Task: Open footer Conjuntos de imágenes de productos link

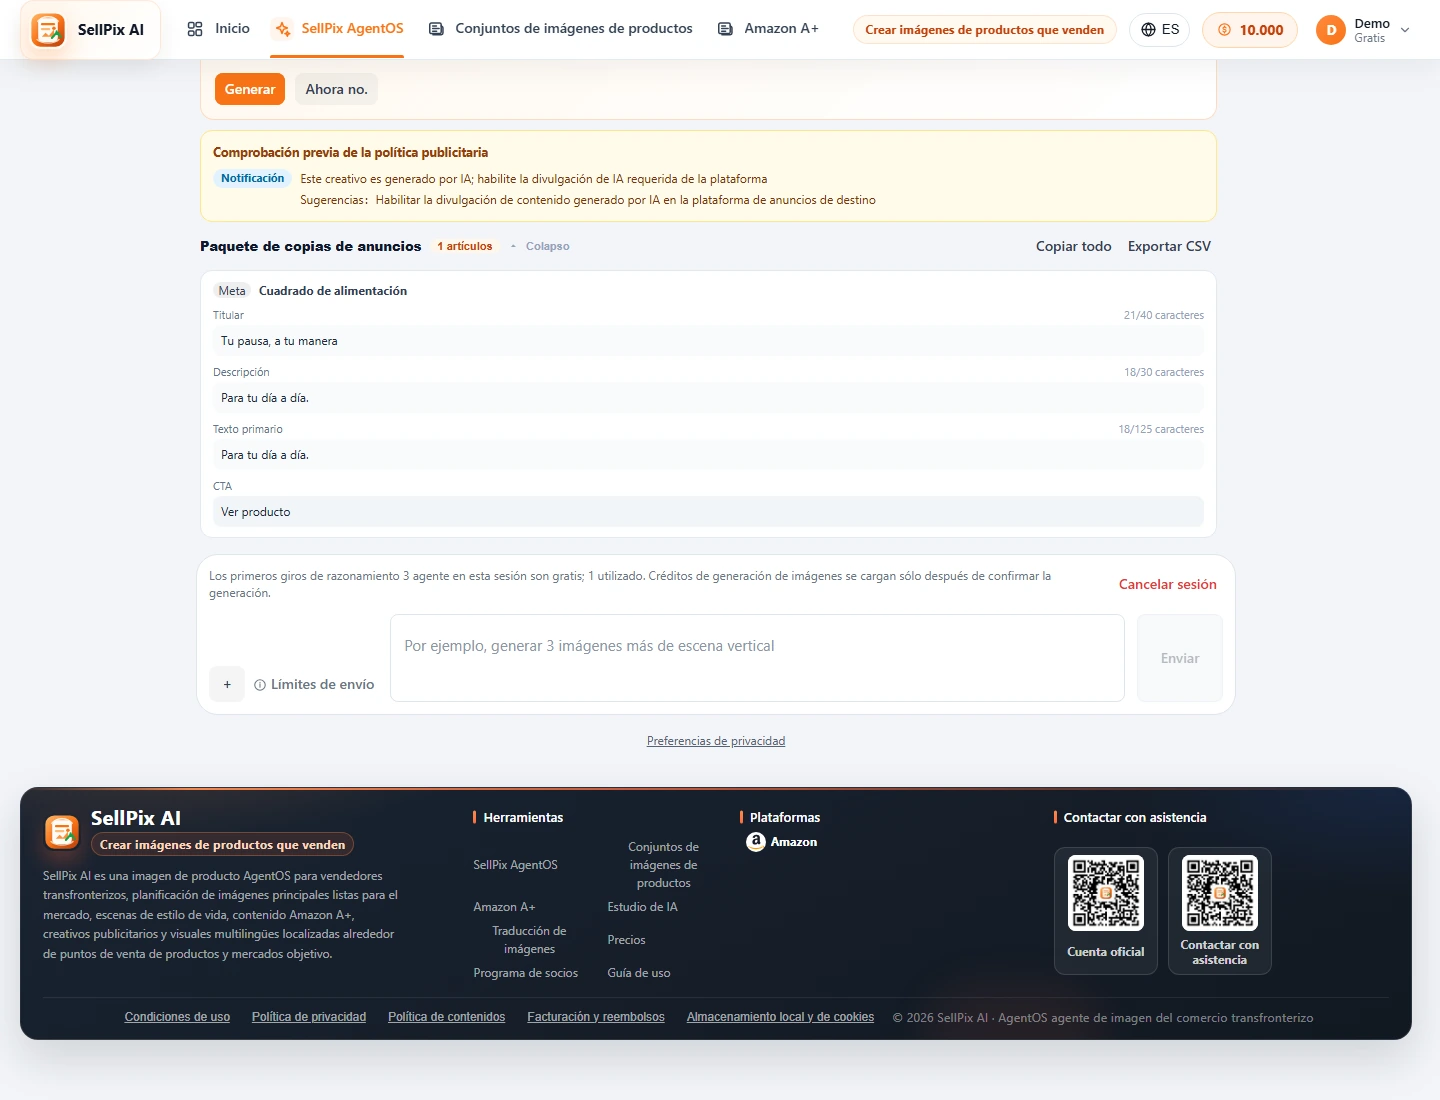Action: pos(663,865)
